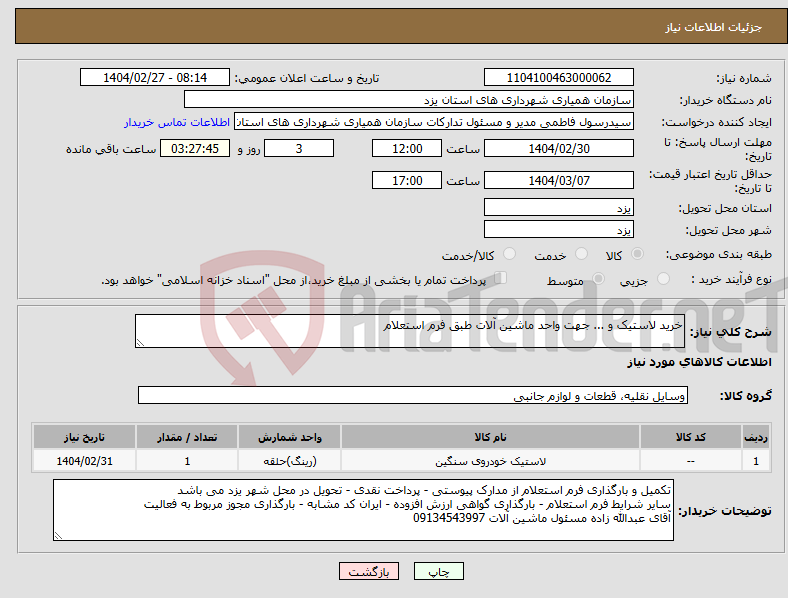The width and height of the screenshot is (788, 598).
Task: Click the delivery city field یزد
Action: 558,230
